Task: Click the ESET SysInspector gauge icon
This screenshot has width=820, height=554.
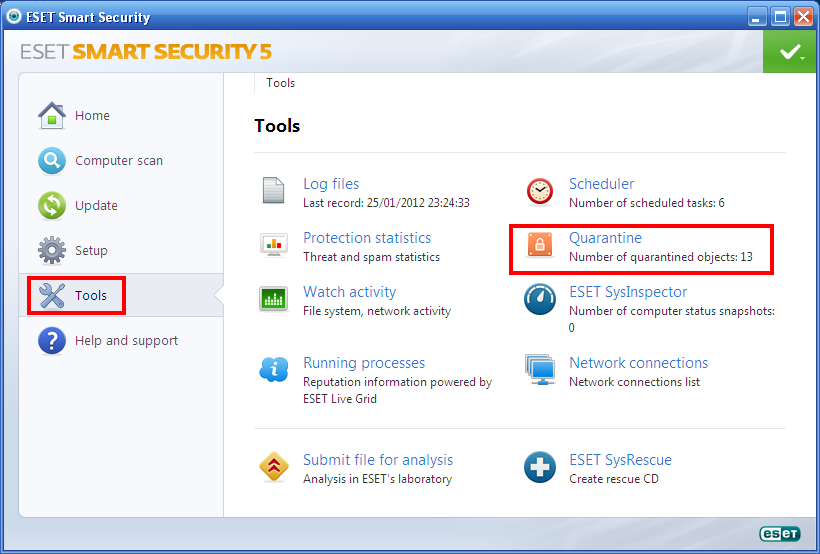Action: [x=540, y=299]
